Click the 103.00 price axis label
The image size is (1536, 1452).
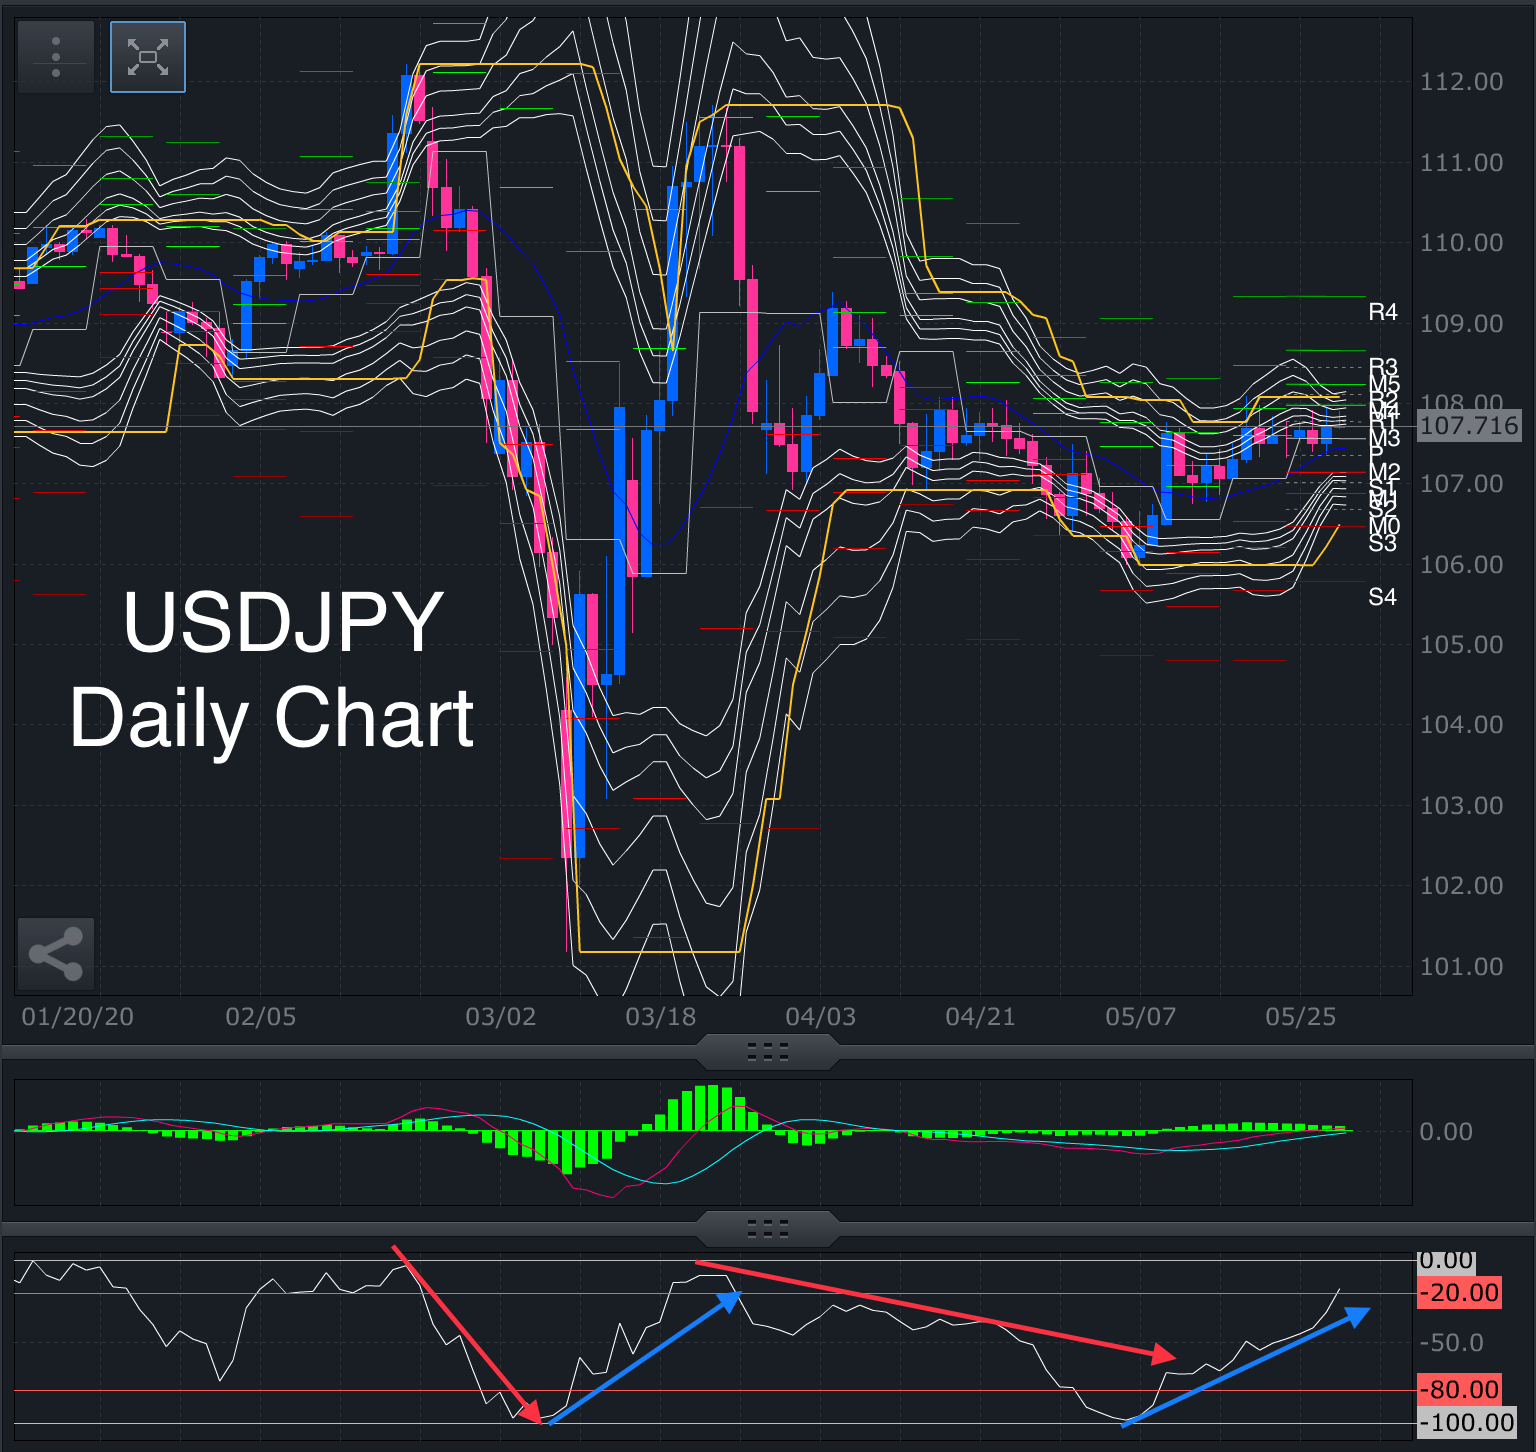tap(1461, 806)
